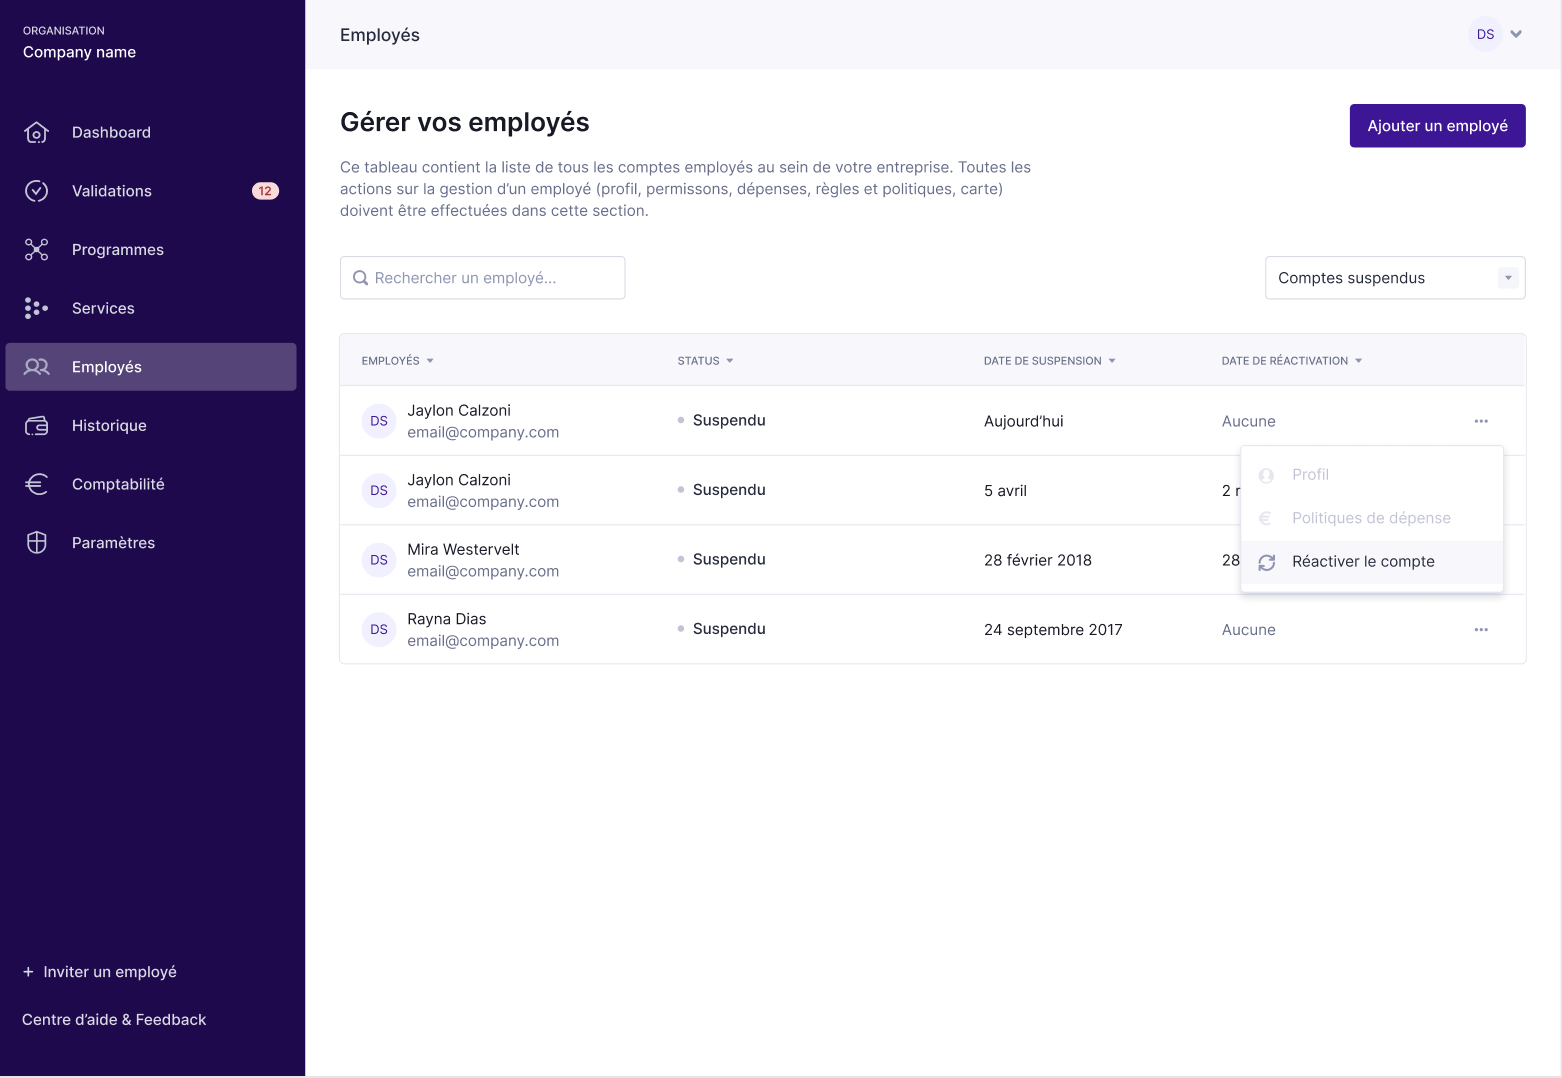Click the Dashboard house icon
The height and width of the screenshot is (1078, 1562).
click(37, 133)
